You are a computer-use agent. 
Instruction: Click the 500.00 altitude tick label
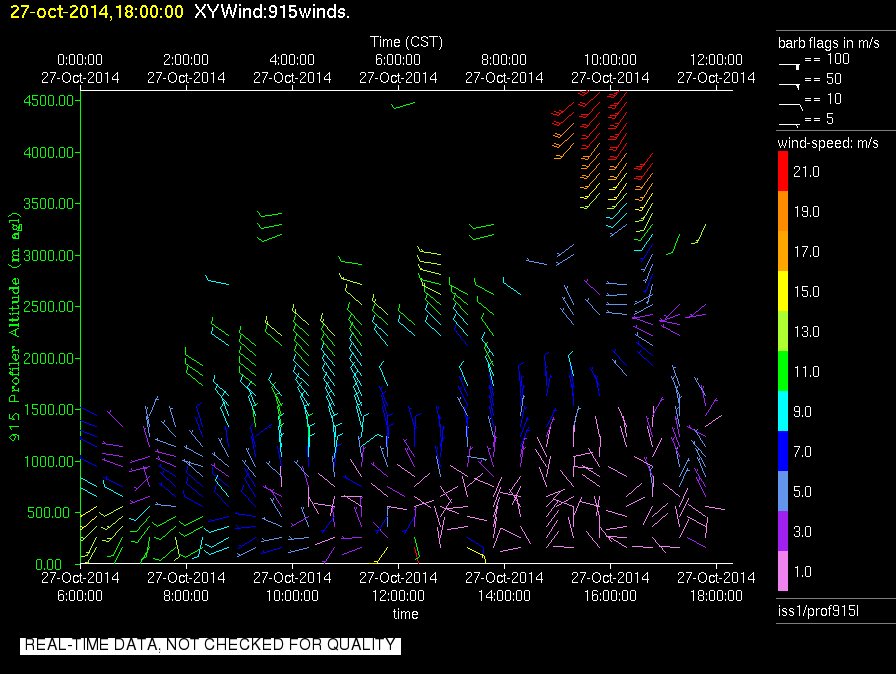pos(50,512)
